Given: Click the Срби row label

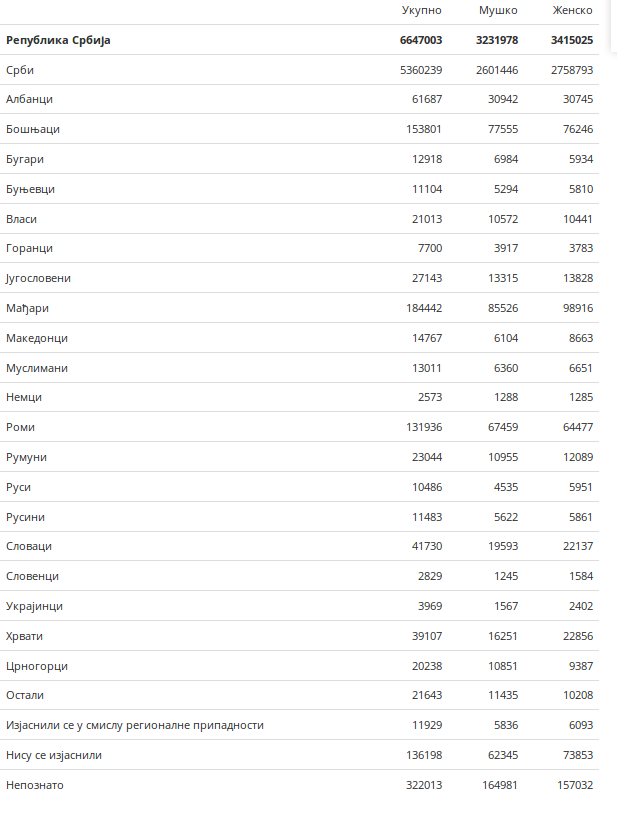Looking at the screenshot, I should [x=20, y=70].
